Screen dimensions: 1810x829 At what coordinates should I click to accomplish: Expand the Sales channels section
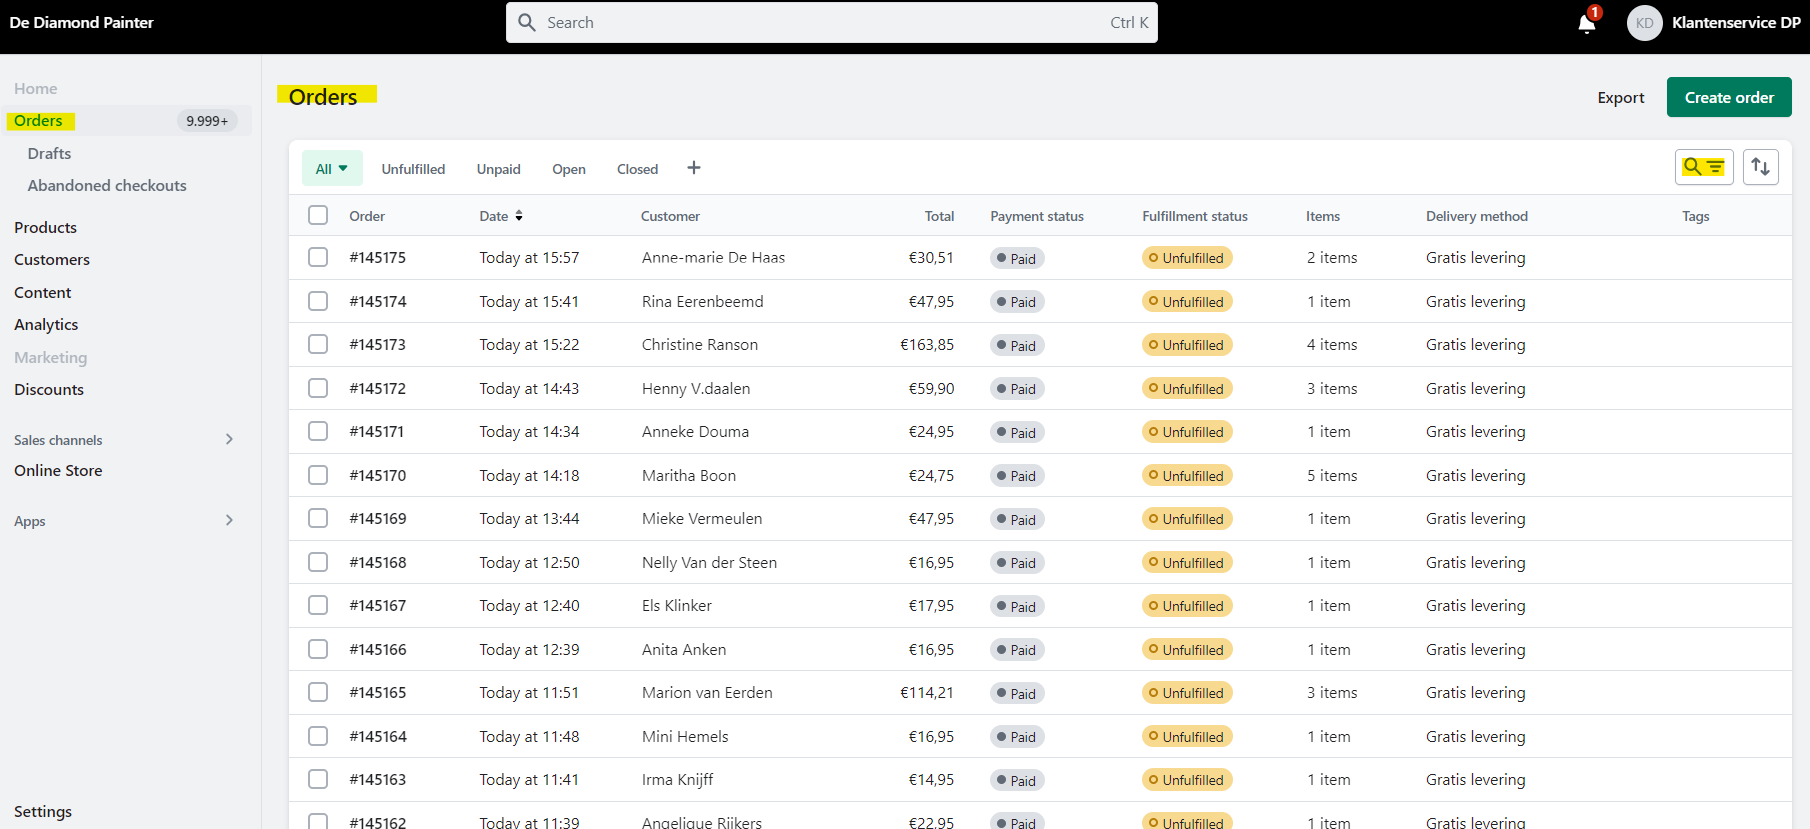click(229, 439)
